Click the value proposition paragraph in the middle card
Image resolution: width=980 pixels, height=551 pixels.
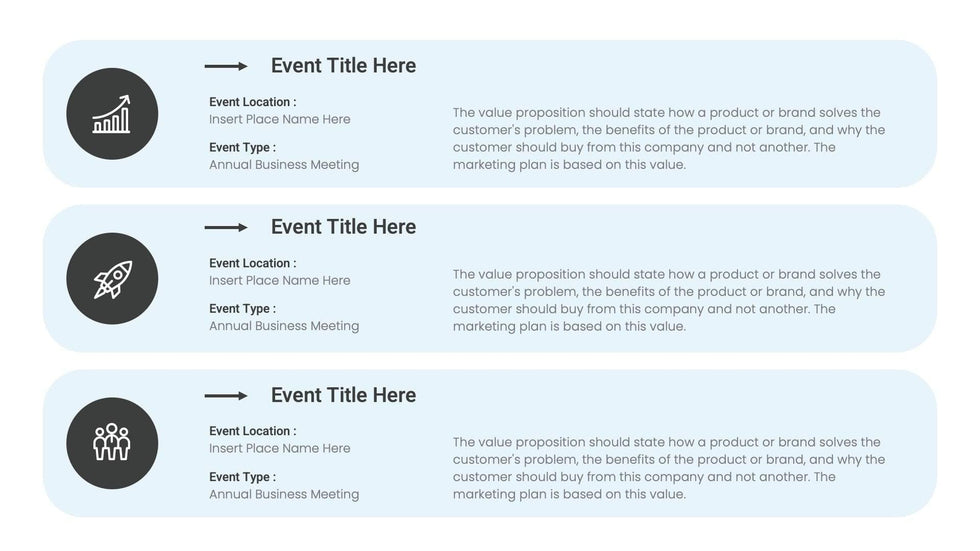[668, 300]
